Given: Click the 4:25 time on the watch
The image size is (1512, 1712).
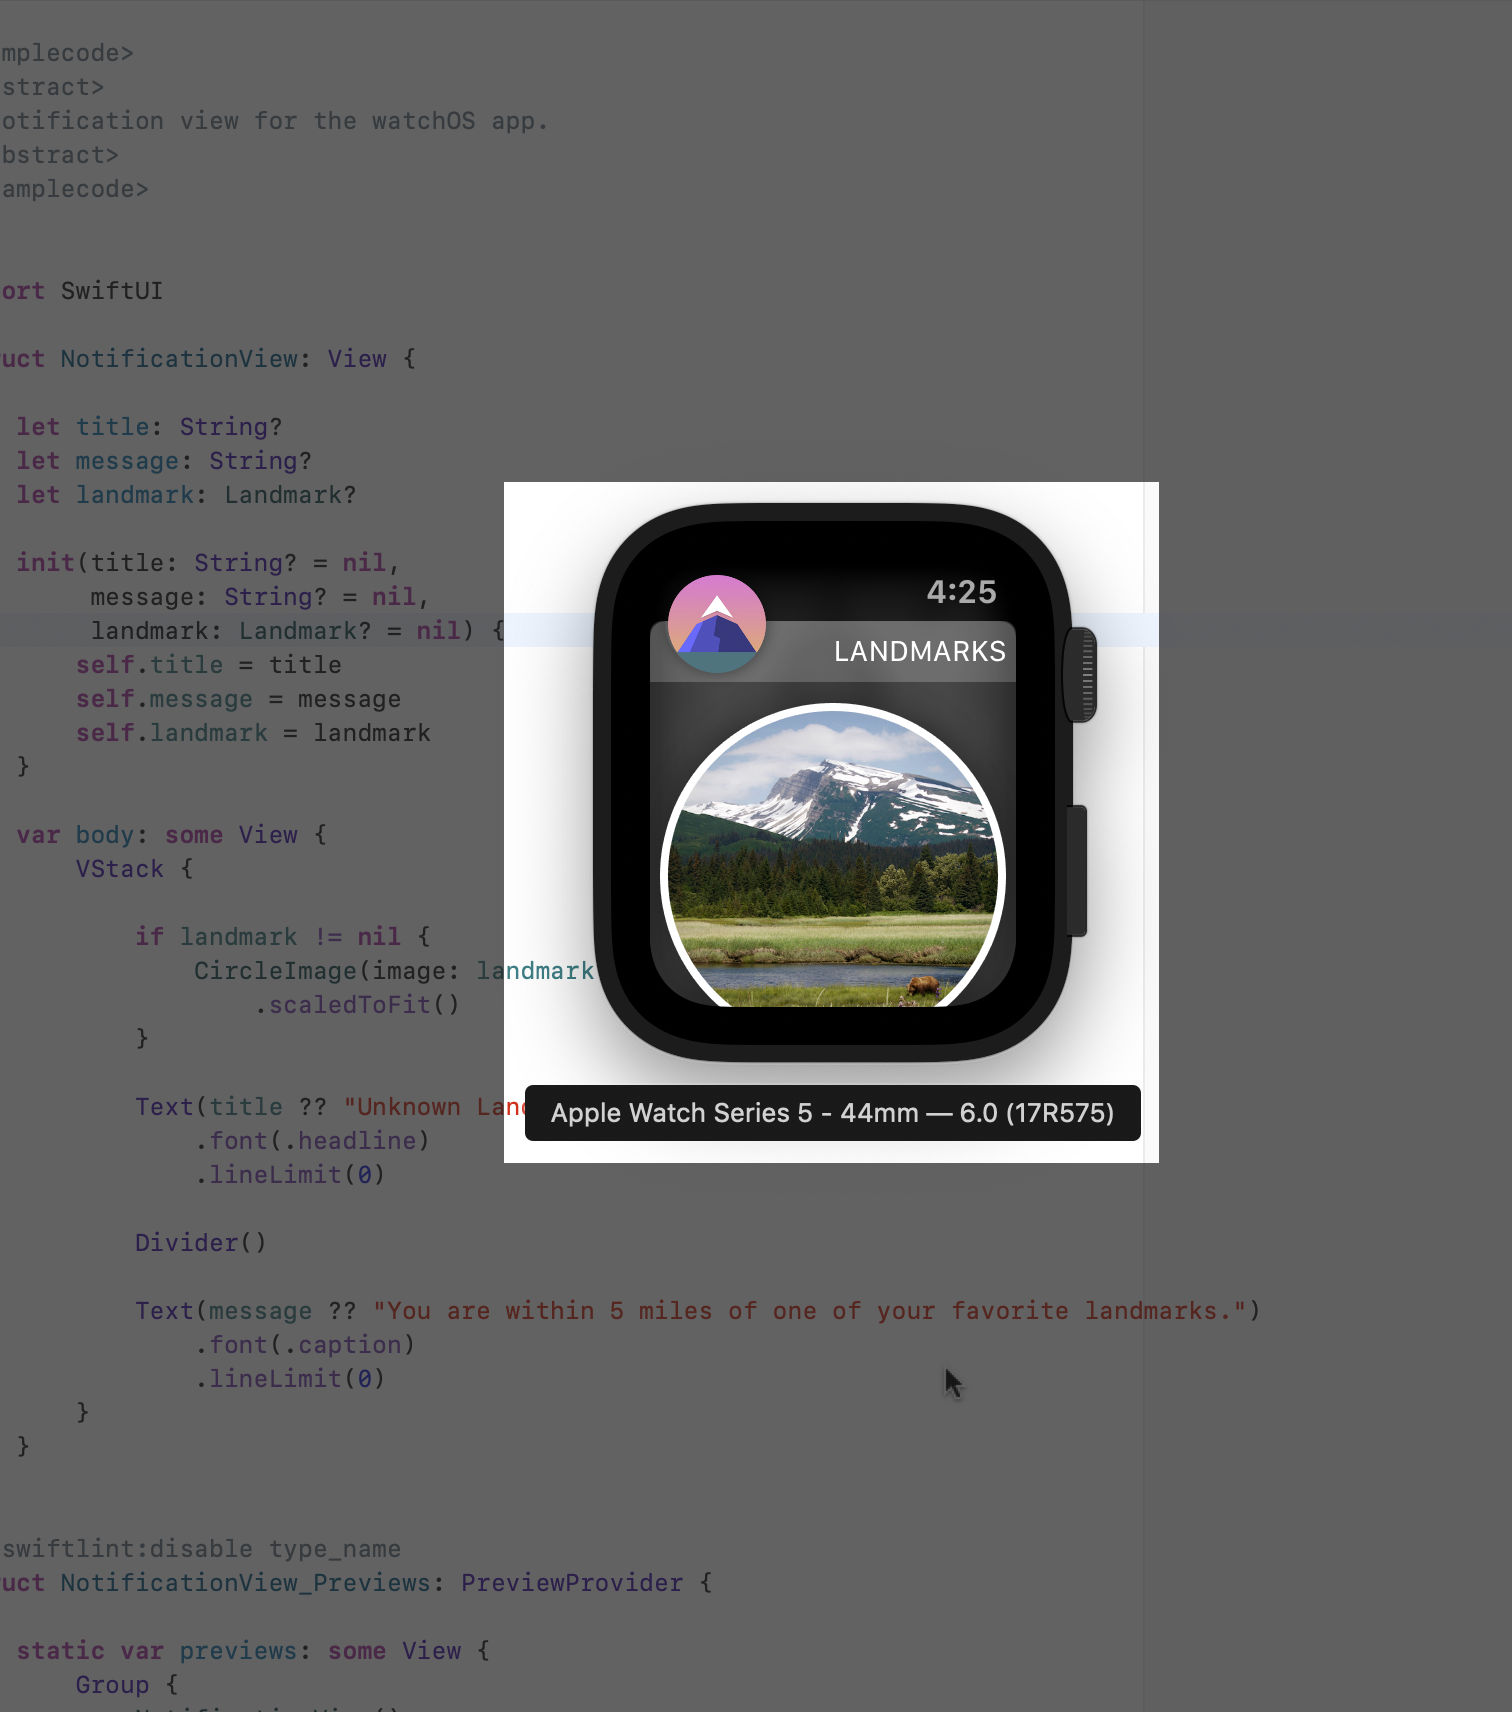Looking at the screenshot, I should click(961, 592).
